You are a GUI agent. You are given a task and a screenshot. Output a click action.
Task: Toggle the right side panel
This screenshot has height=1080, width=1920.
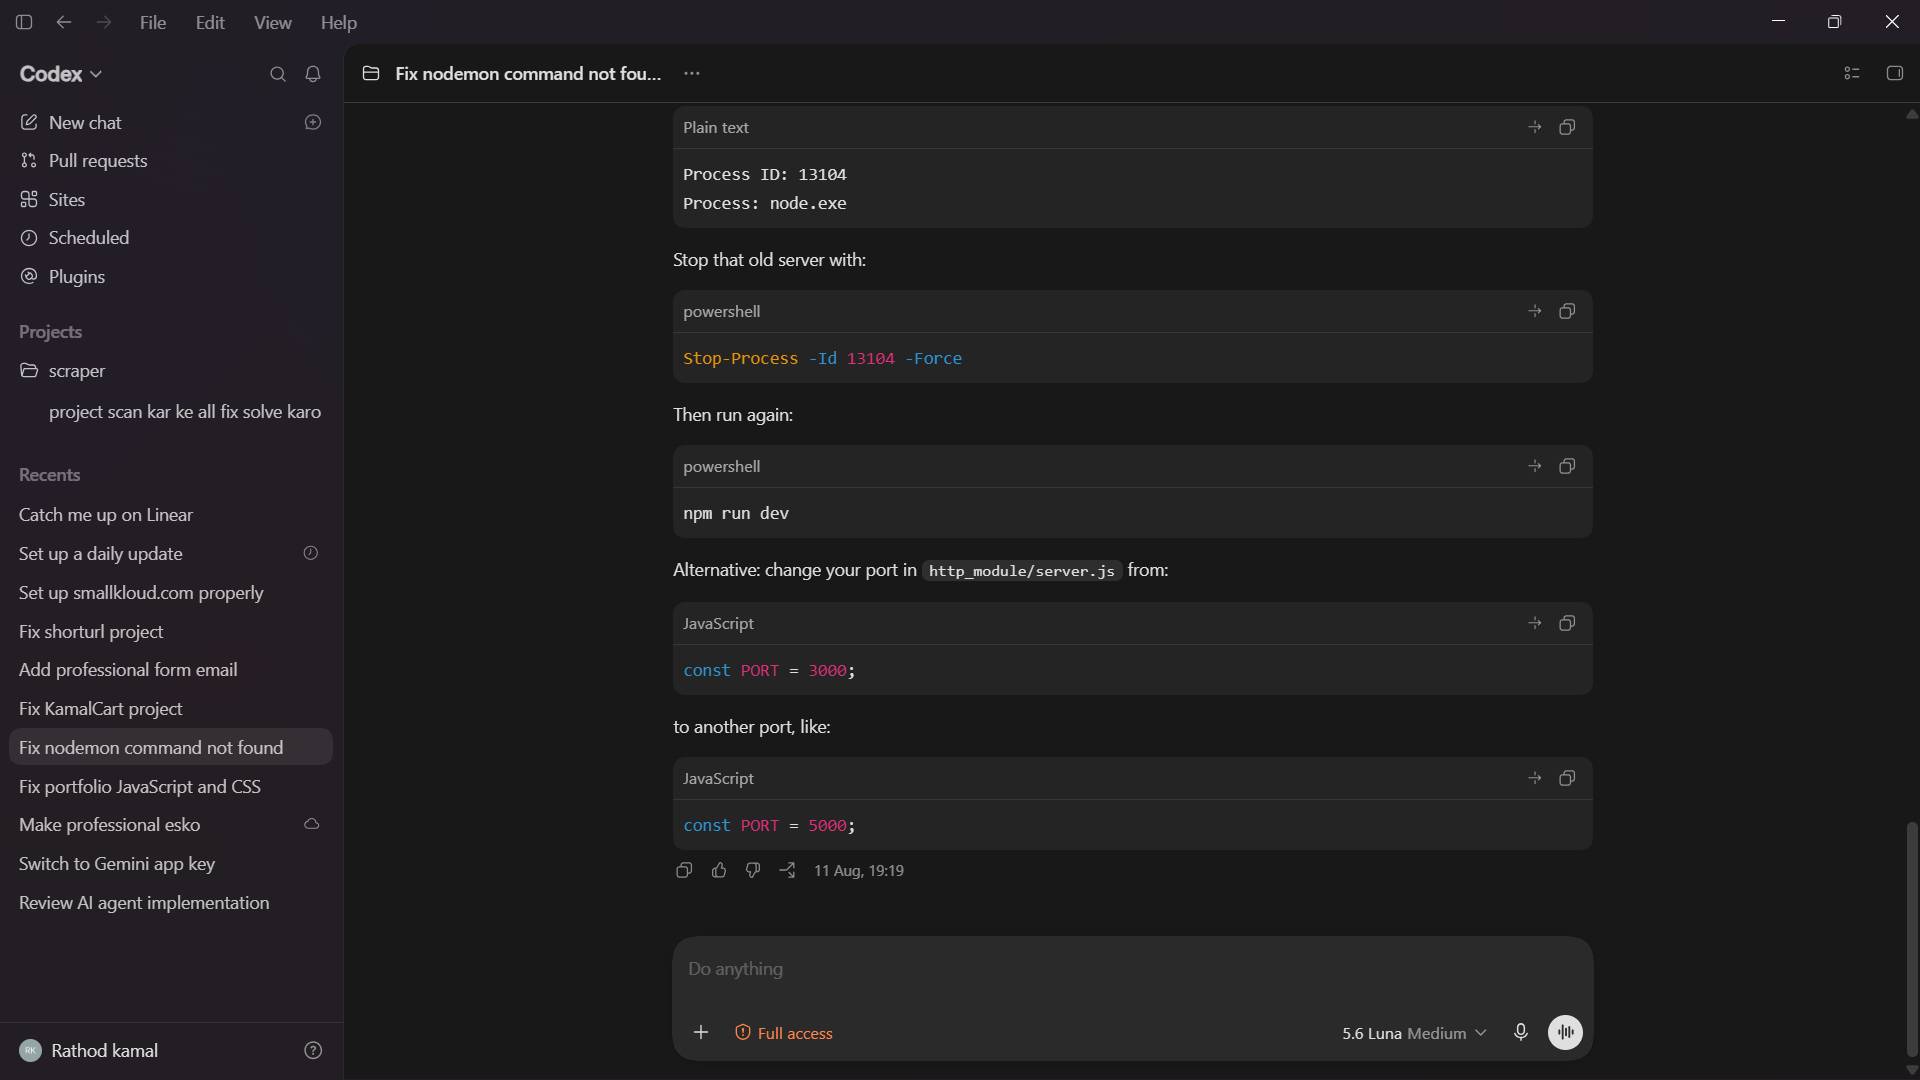1894,73
